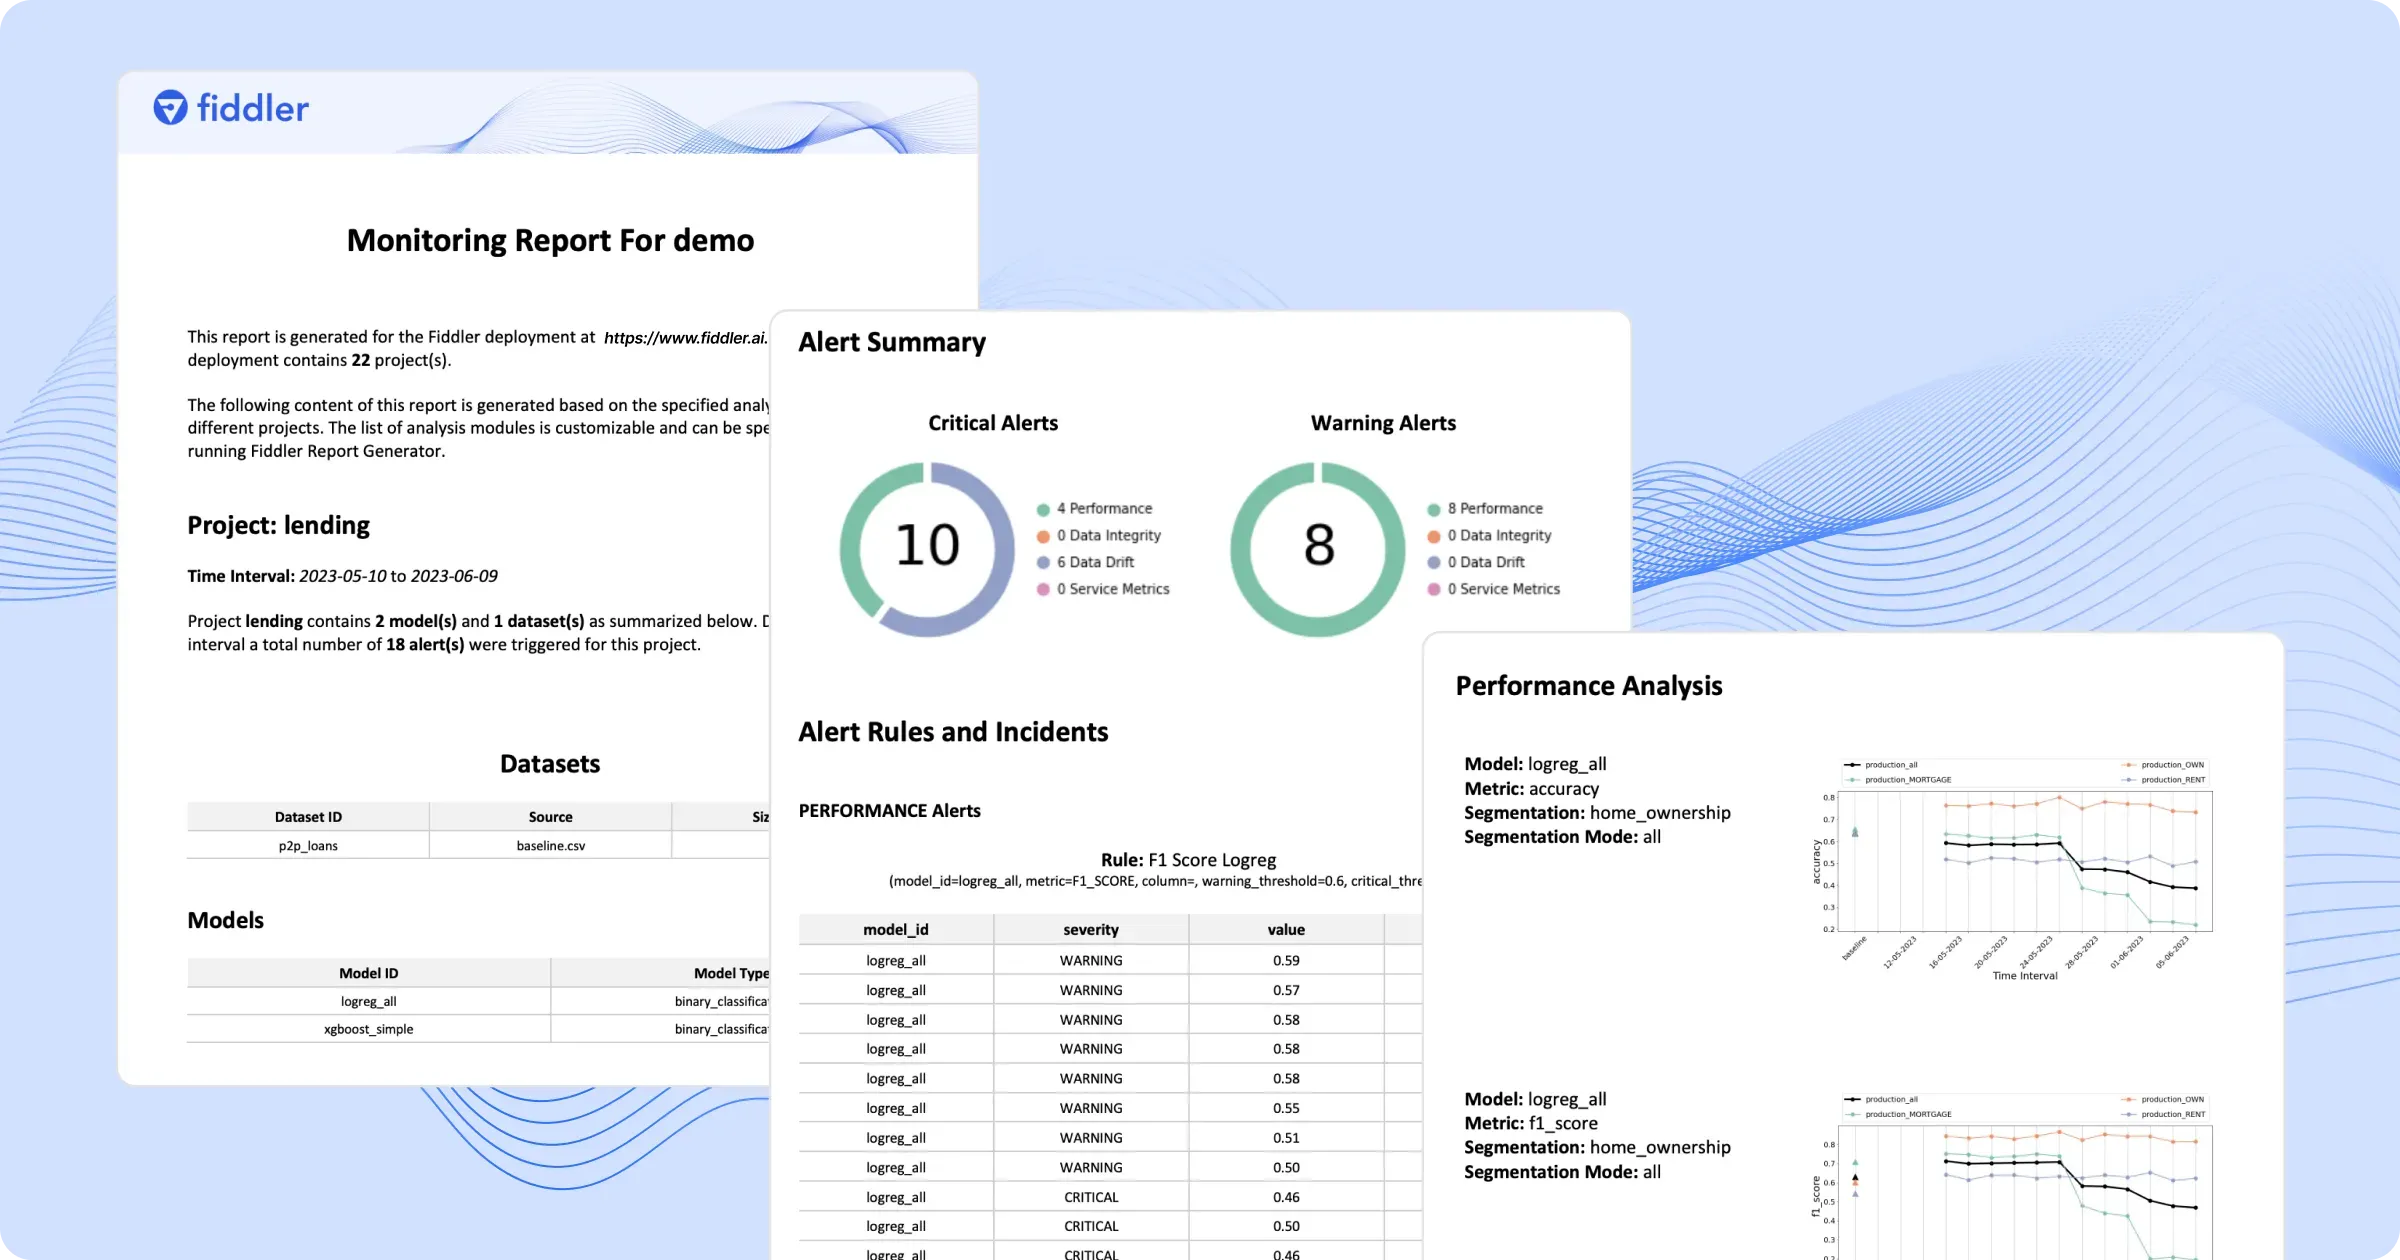
Task: Click the 'Project: lending' heading
Action: (x=278, y=525)
